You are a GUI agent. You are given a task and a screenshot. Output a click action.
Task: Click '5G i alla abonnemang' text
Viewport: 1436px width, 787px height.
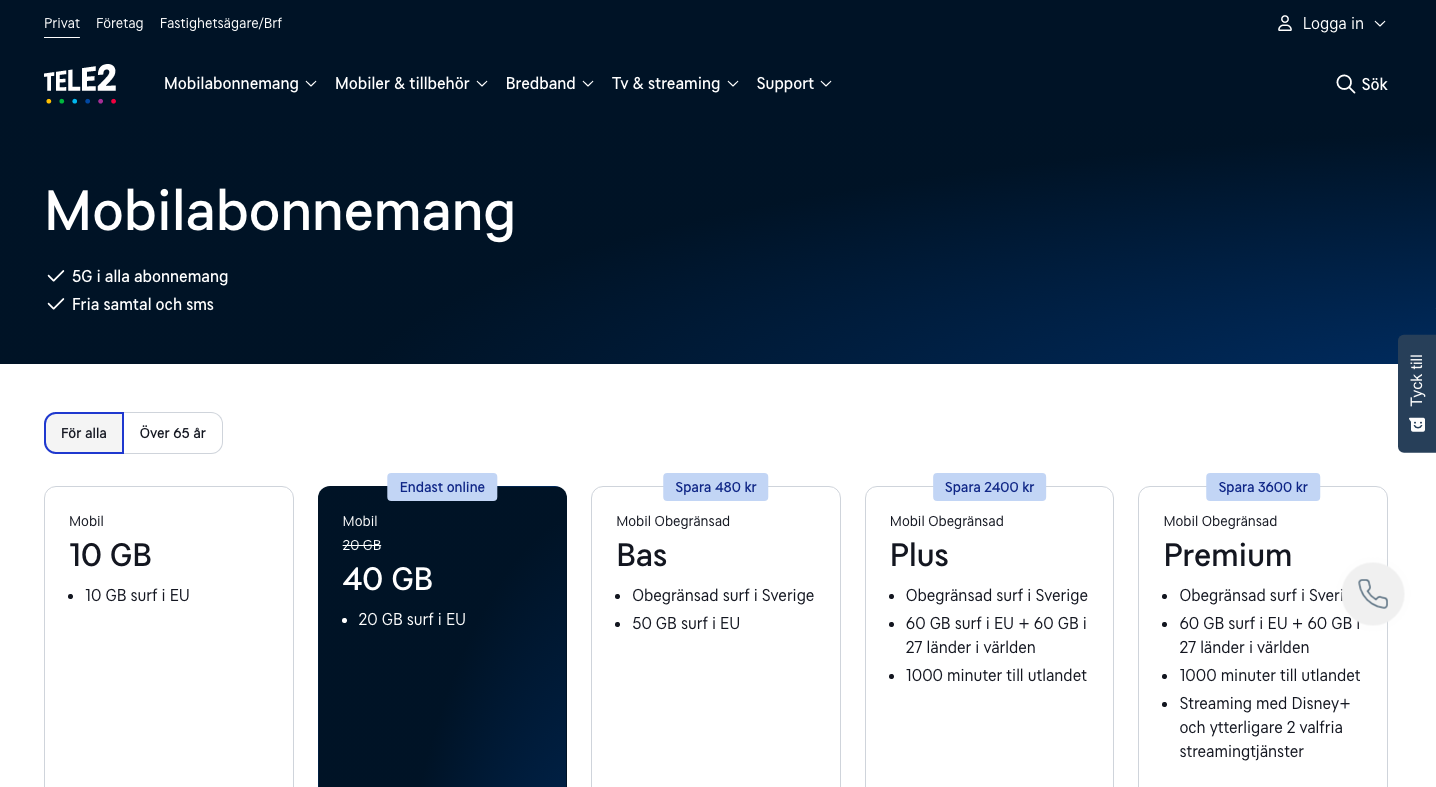(150, 276)
